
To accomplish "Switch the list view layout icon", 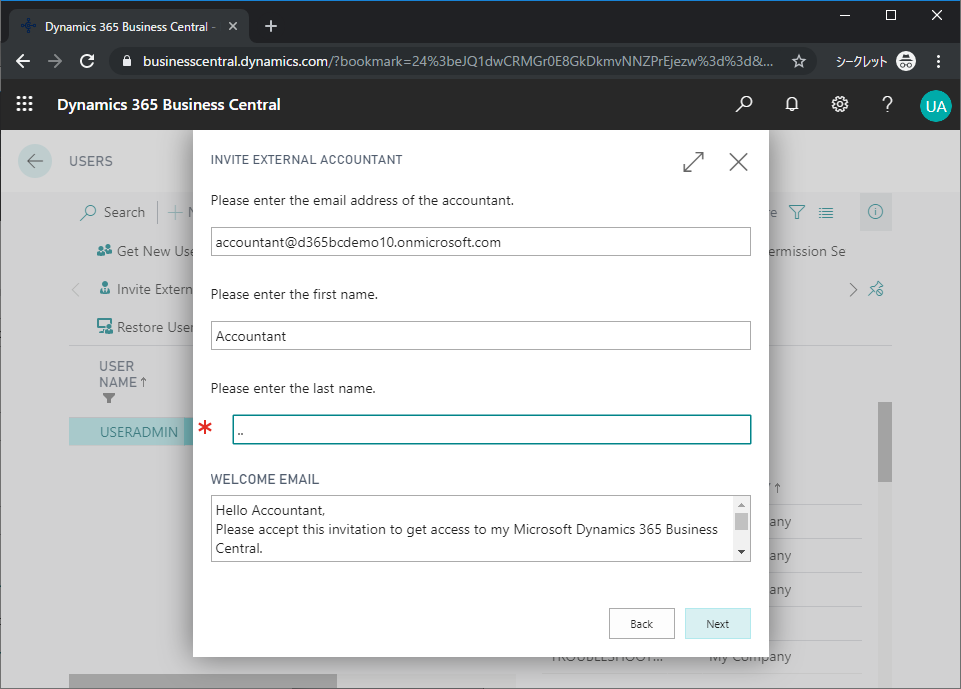I will pyautogui.click(x=826, y=213).
